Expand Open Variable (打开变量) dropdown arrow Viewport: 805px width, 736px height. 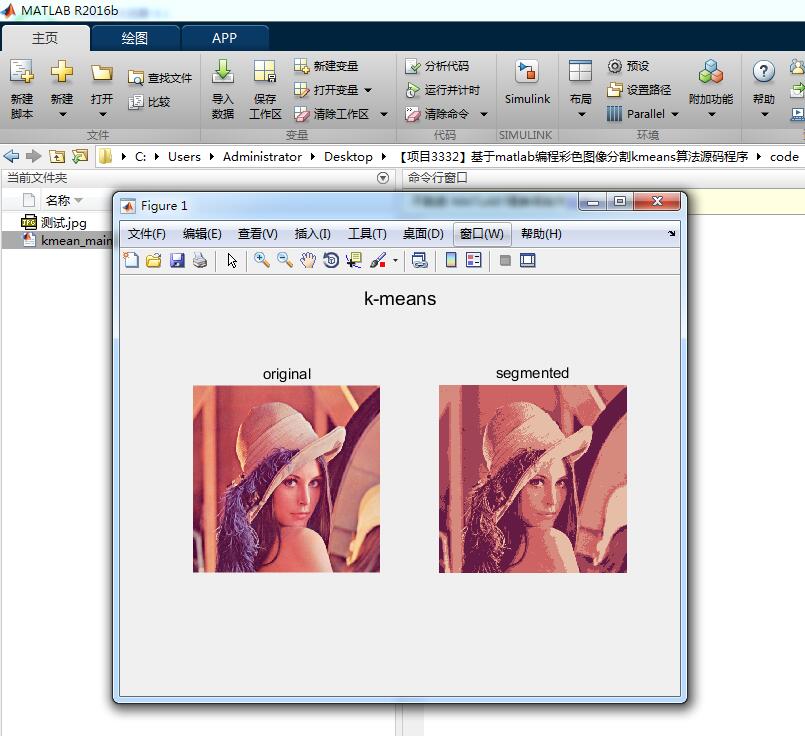click(368, 90)
